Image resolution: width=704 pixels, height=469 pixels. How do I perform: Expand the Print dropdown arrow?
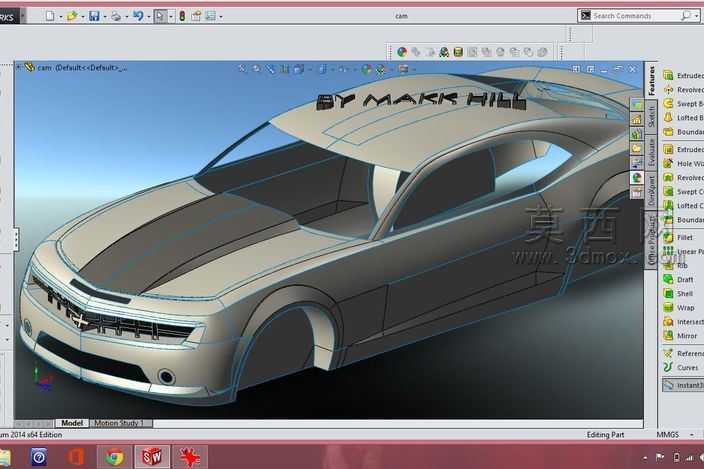click(x=127, y=17)
